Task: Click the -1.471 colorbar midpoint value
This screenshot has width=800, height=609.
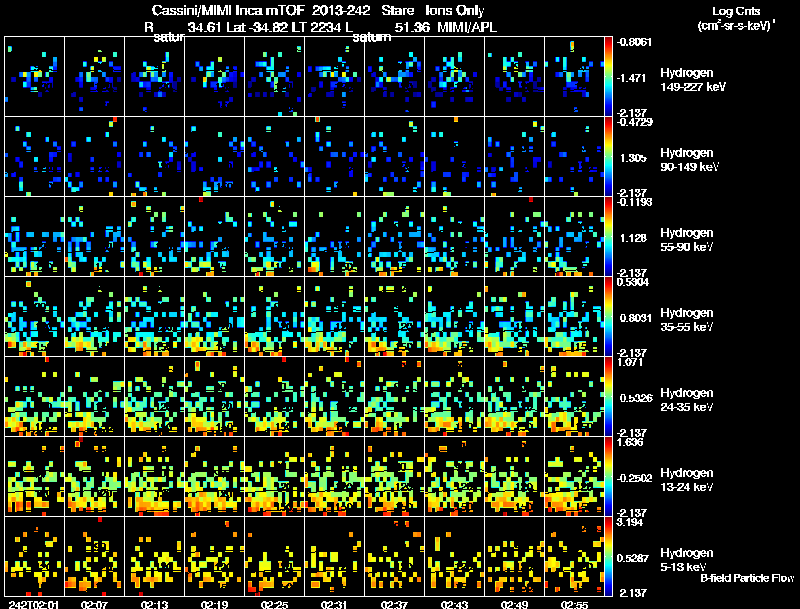Action: (631, 78)
